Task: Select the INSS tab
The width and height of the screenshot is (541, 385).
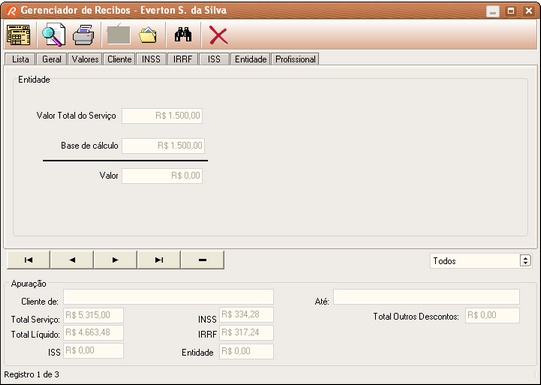Action: point(151,59)
